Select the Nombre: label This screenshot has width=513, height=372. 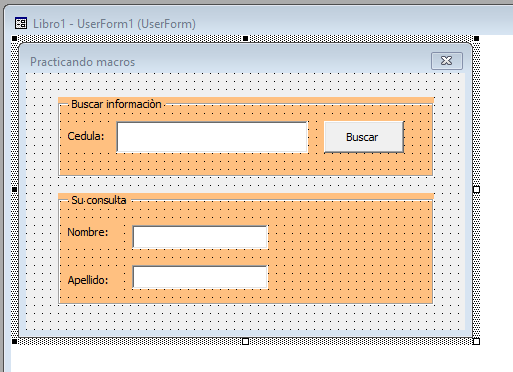click(x=88, y=232)
